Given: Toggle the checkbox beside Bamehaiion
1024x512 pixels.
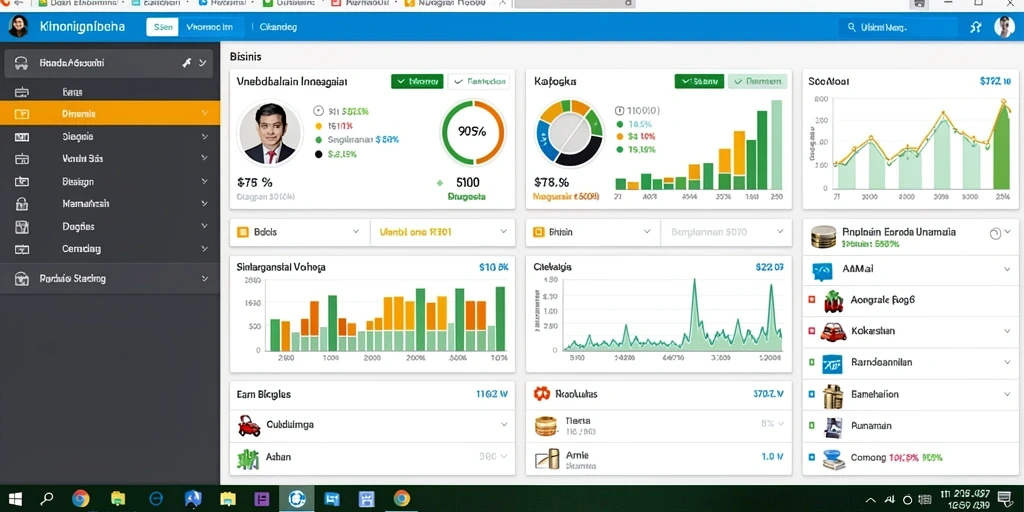Looking at the screenshot, I should click(x=812, y=394).
